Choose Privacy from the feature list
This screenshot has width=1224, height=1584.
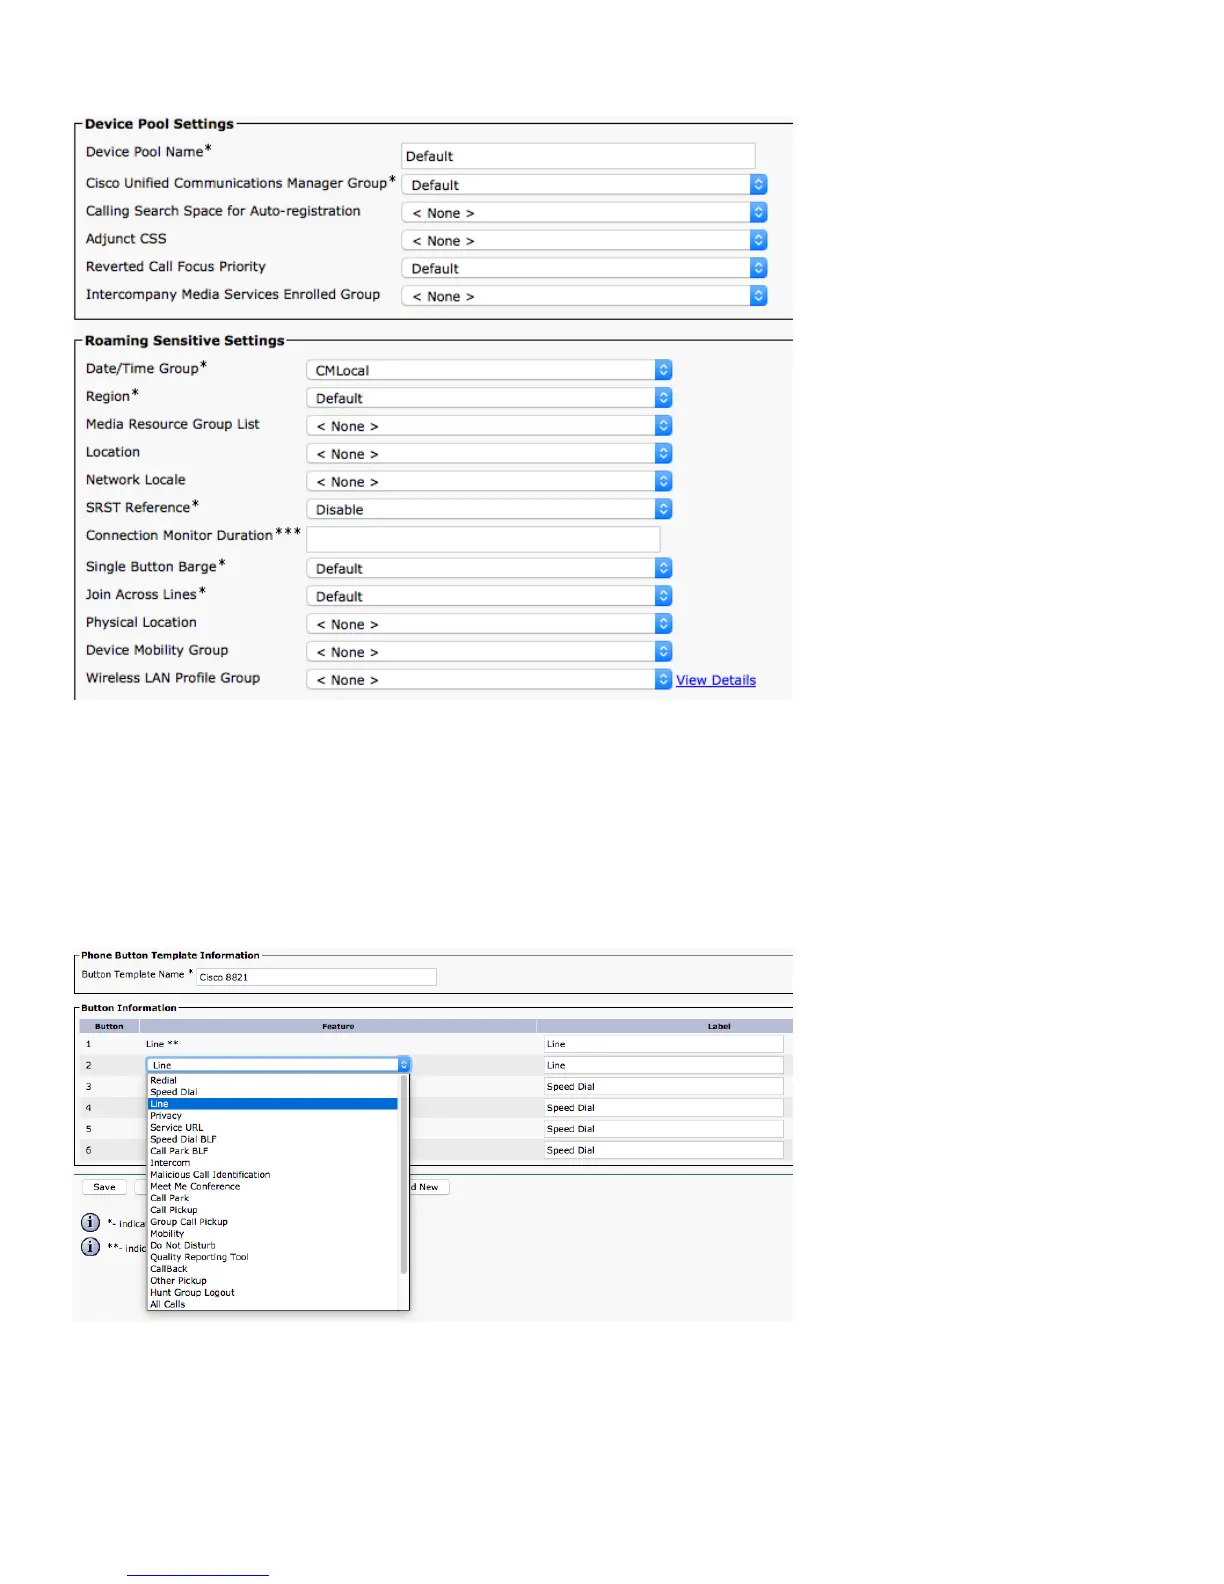[273, 1116]
